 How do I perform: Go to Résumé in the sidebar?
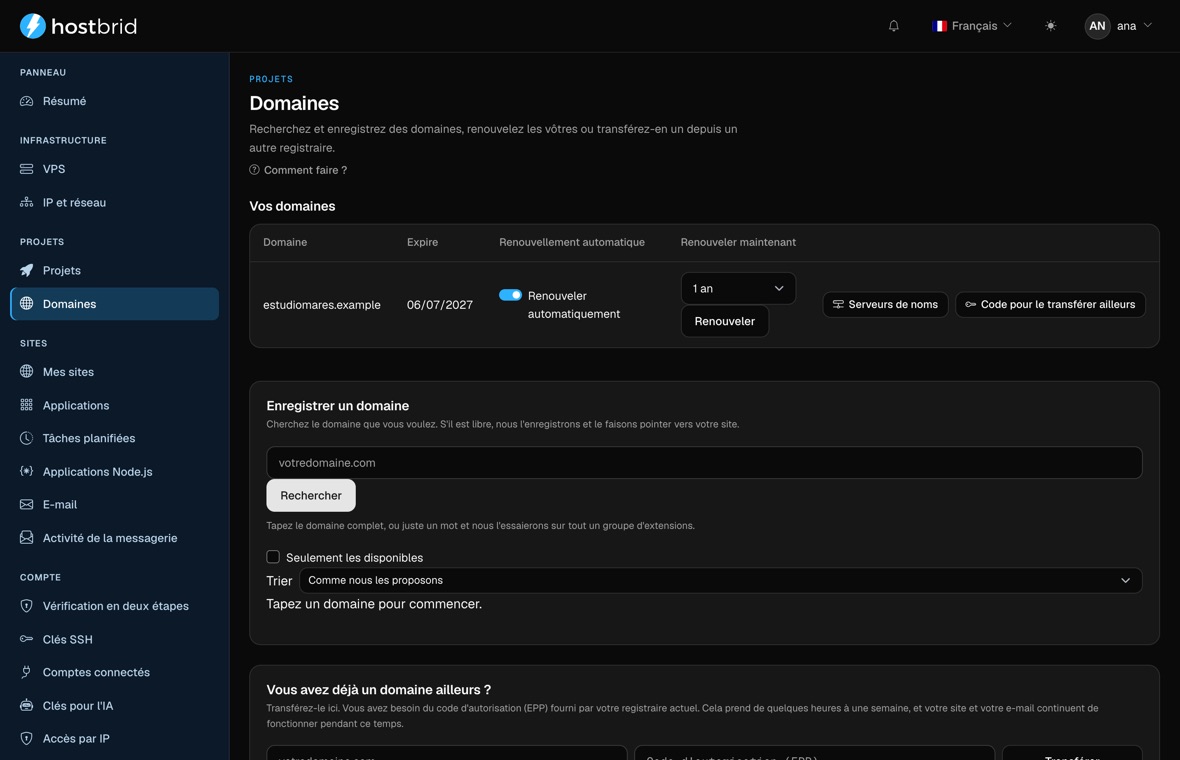pos(114,101)
